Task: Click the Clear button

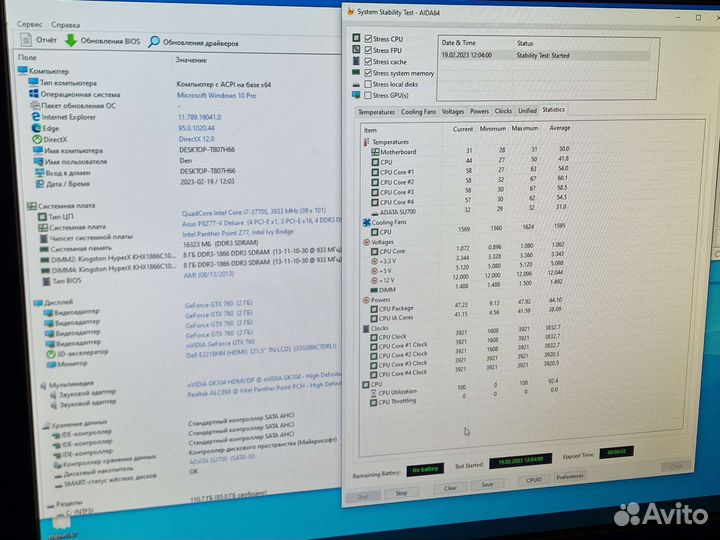Action: [x=450, y=488]
